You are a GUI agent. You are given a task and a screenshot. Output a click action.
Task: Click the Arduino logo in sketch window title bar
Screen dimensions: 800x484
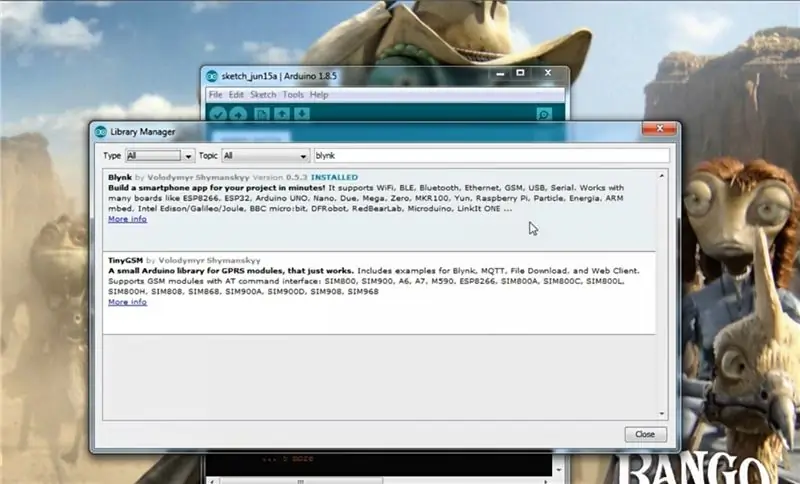tap(212, 76)
